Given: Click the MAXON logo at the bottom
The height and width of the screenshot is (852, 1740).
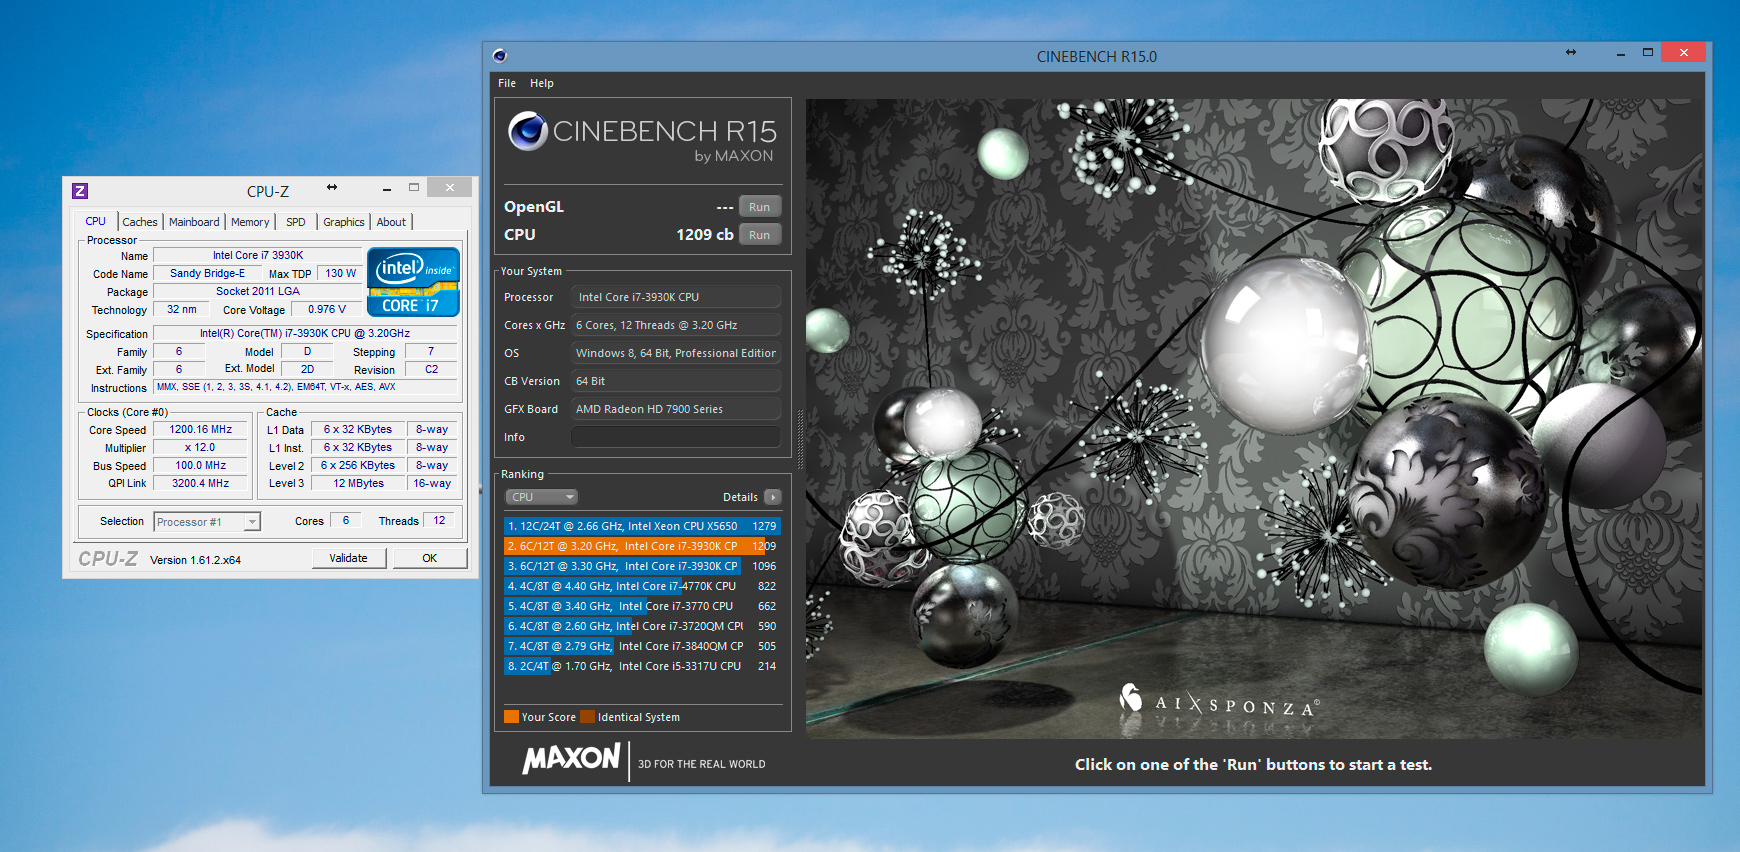Looking at the screenshot, I should pyautogui.click(x=571, y=759).
